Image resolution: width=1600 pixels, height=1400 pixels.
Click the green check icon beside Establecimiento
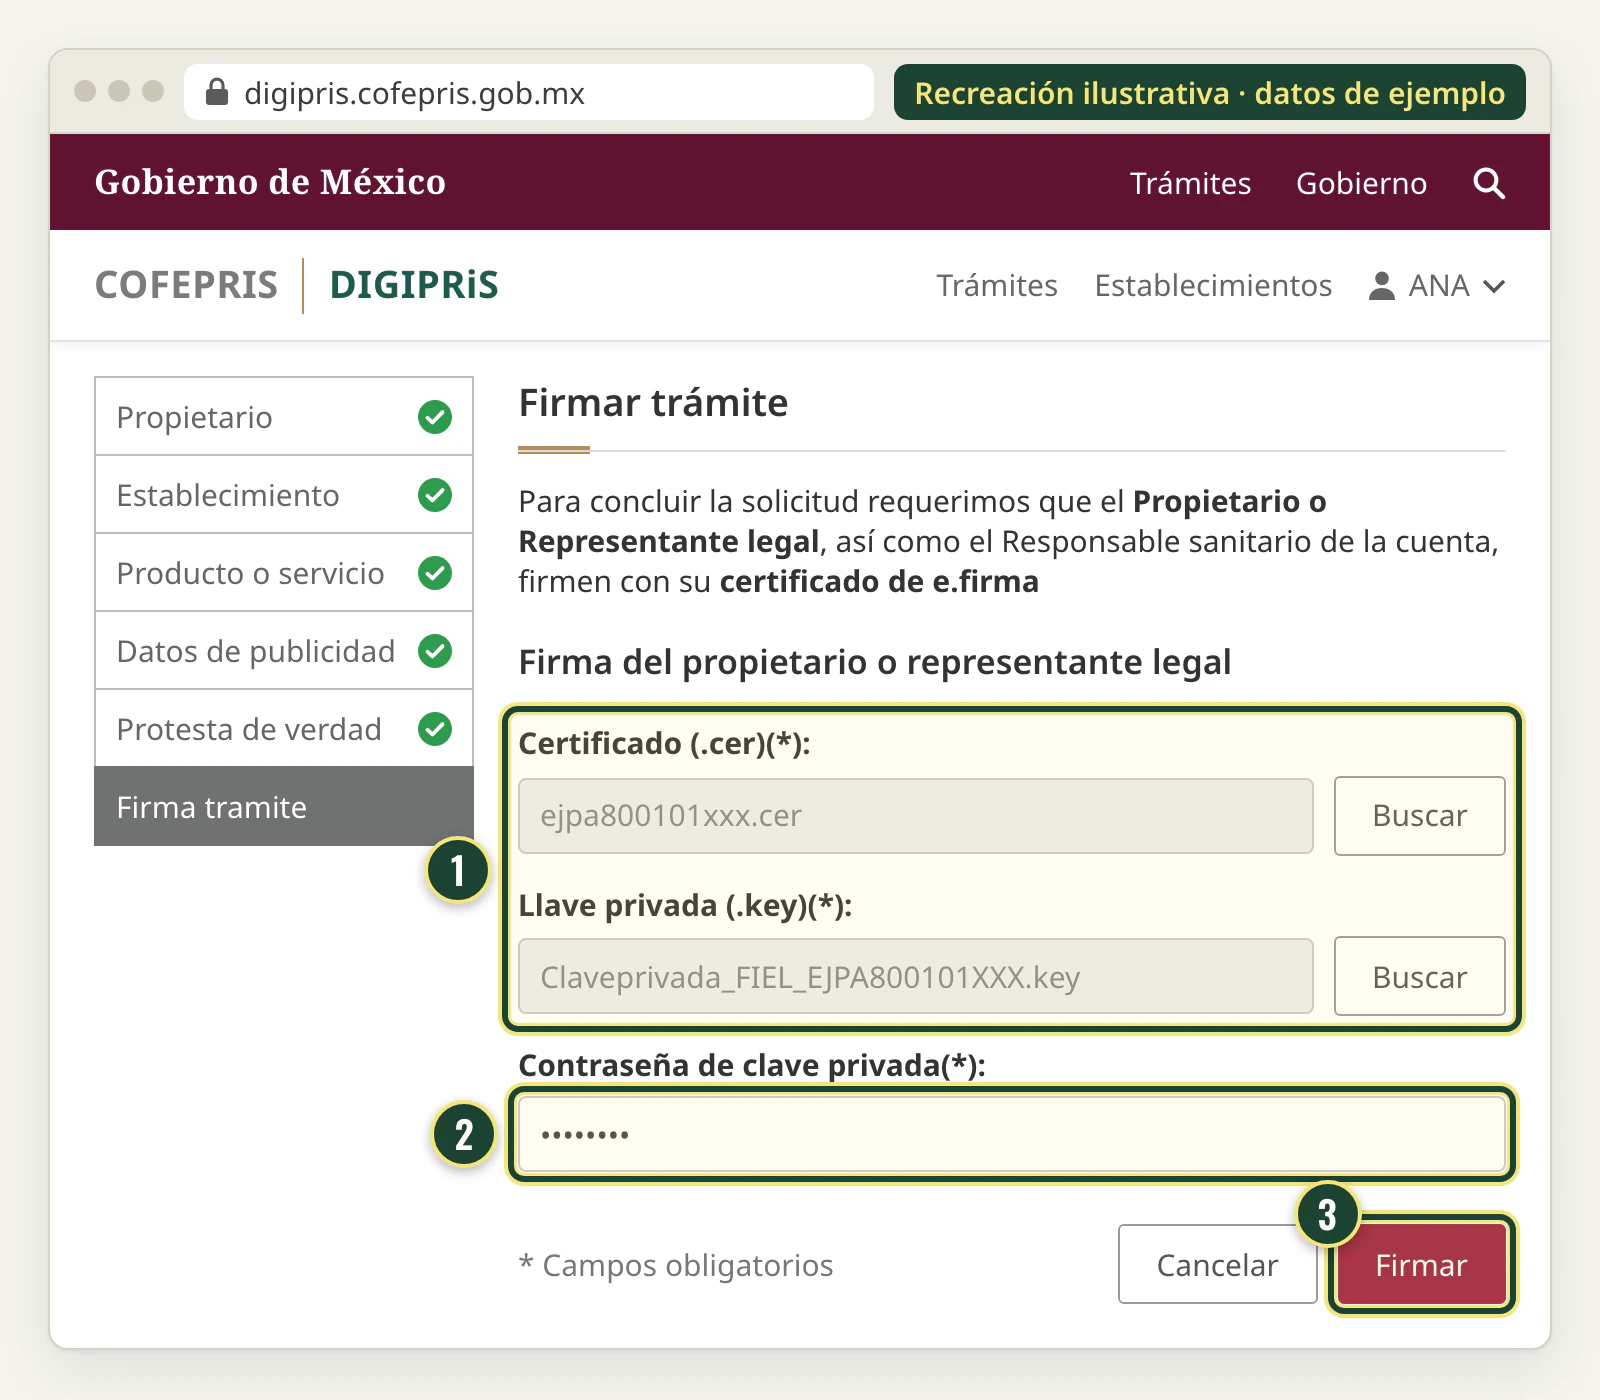tap(435, 495)
